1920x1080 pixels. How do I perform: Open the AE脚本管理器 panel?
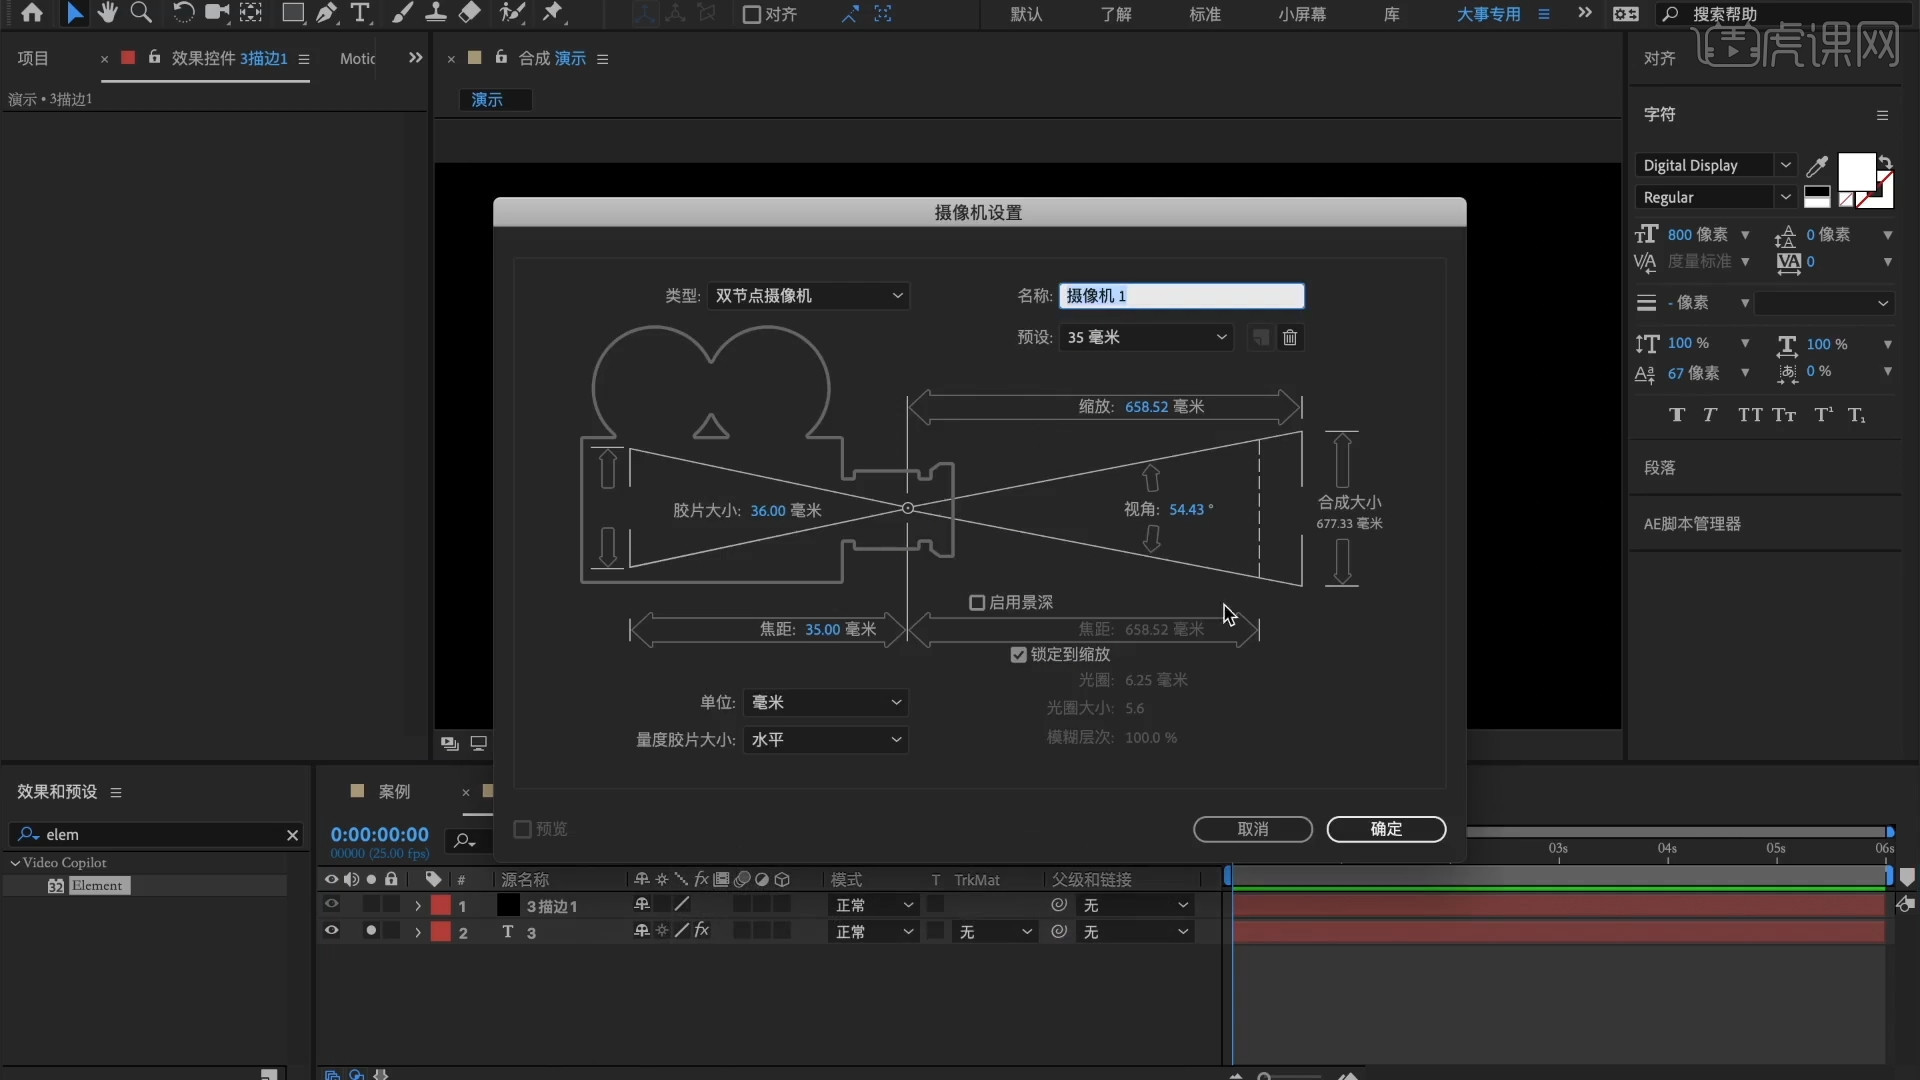[1692, 524]
